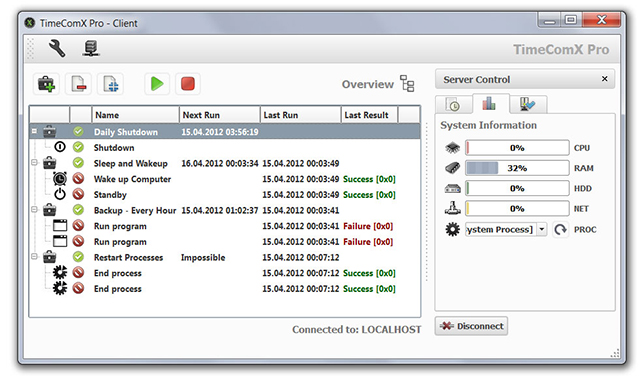640x384 pixels.
Task: Sort by the Last Run column header
Action: pos(300,115)
